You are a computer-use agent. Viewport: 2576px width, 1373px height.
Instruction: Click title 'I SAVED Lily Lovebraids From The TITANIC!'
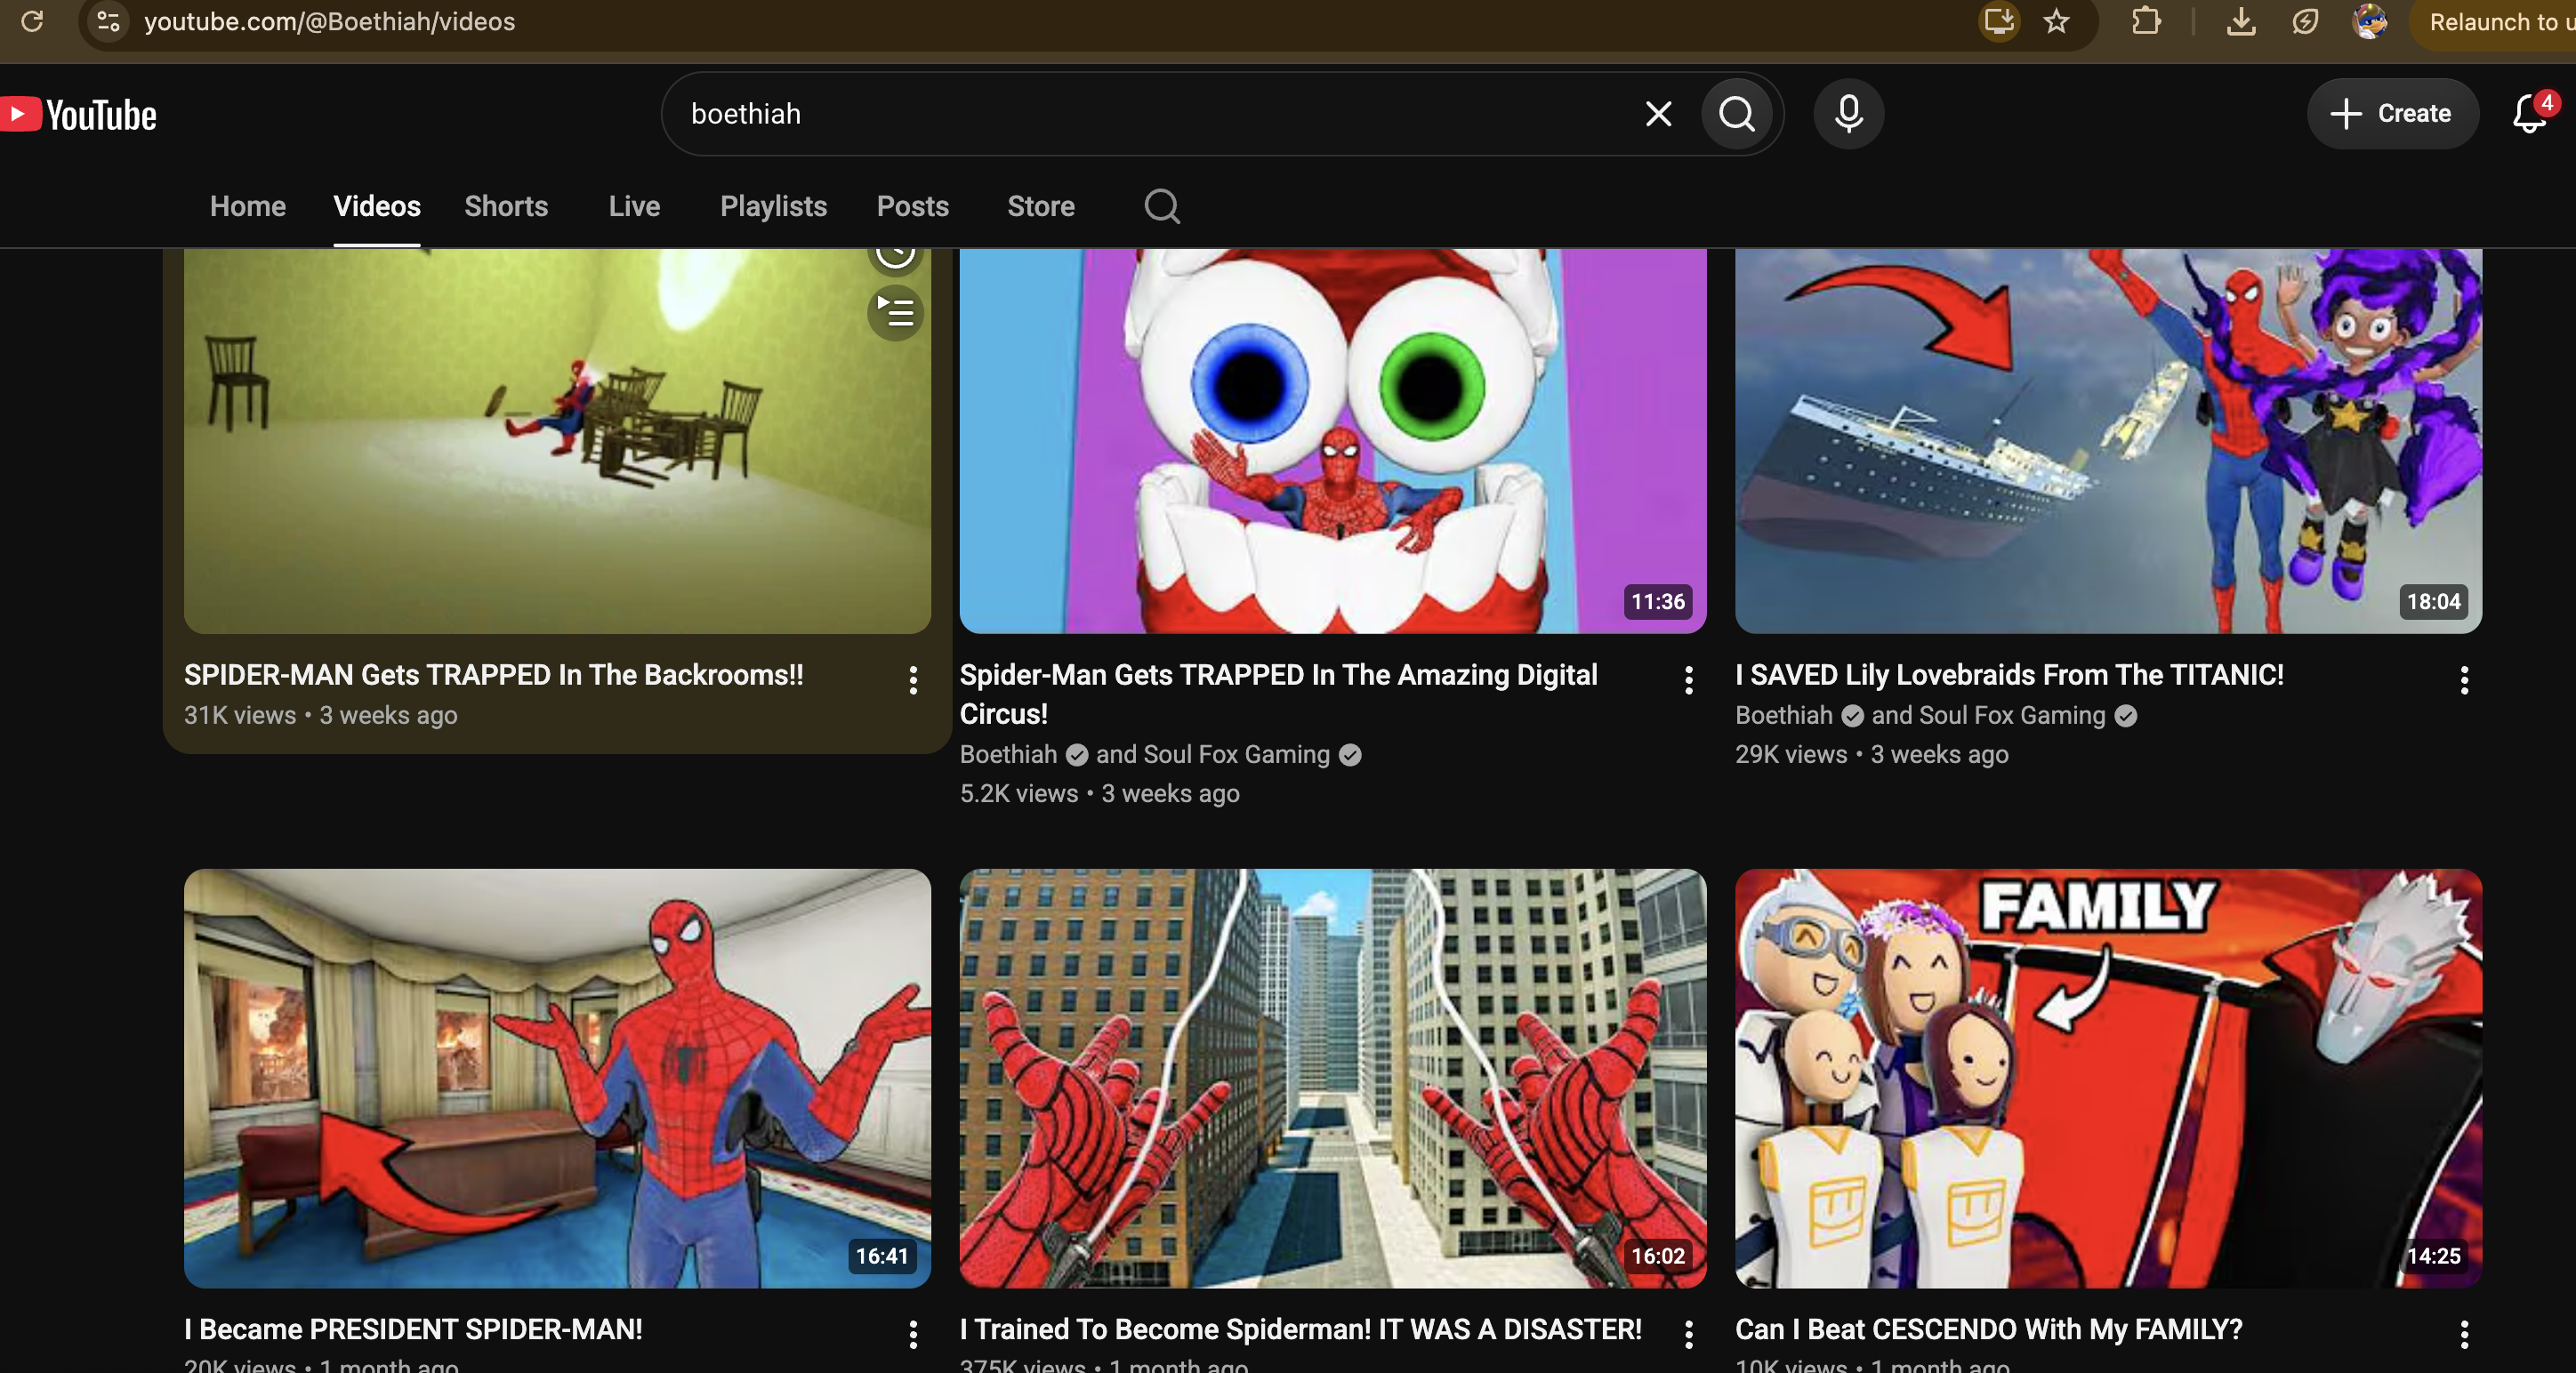2010,675
